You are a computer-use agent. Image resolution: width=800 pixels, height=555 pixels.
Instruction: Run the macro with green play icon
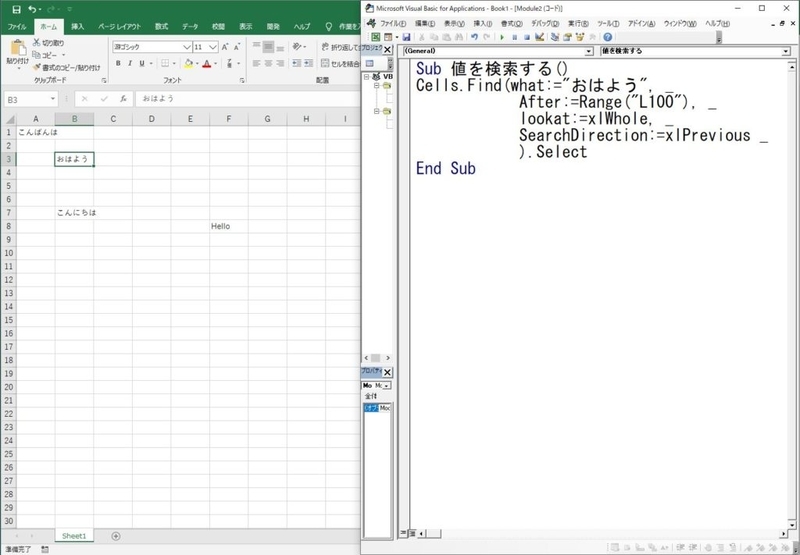click(x=502, y=37)
